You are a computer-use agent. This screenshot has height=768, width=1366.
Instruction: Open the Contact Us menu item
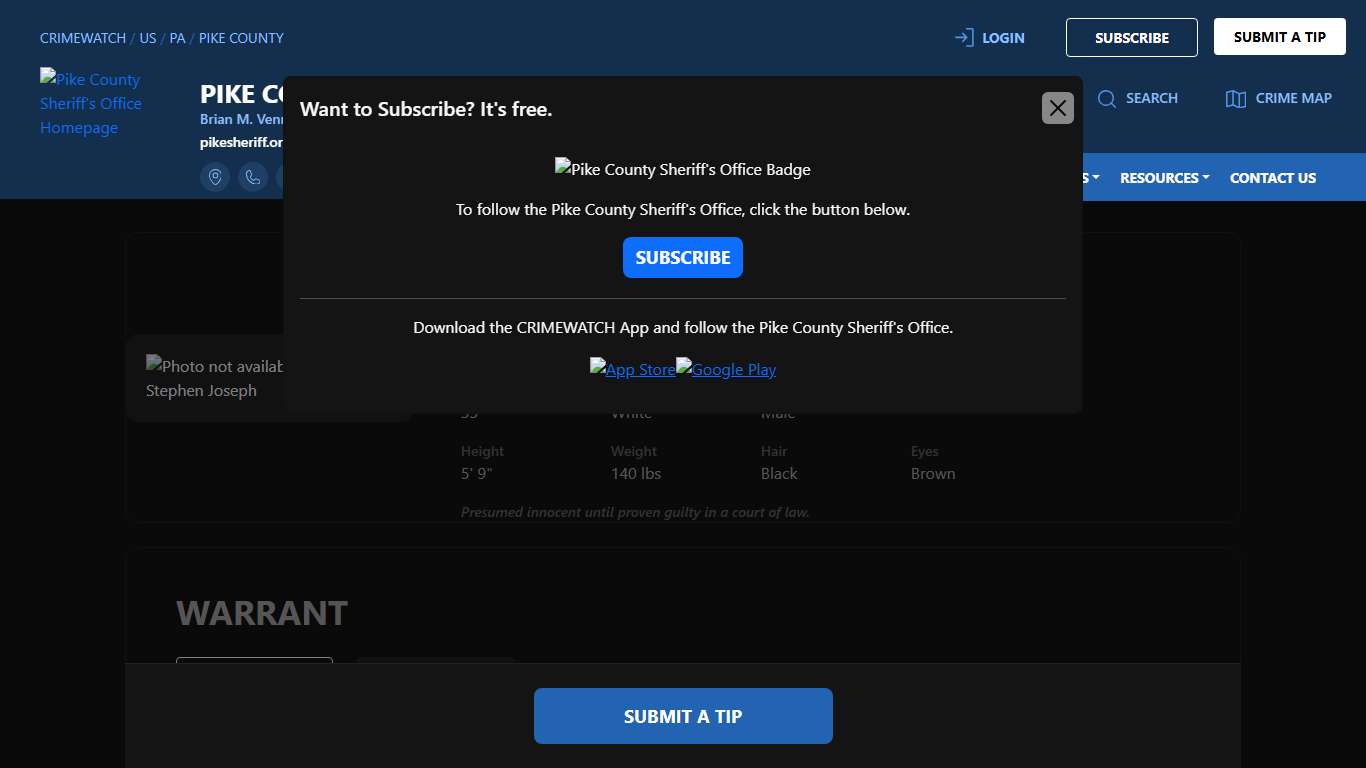(1272, 178)
